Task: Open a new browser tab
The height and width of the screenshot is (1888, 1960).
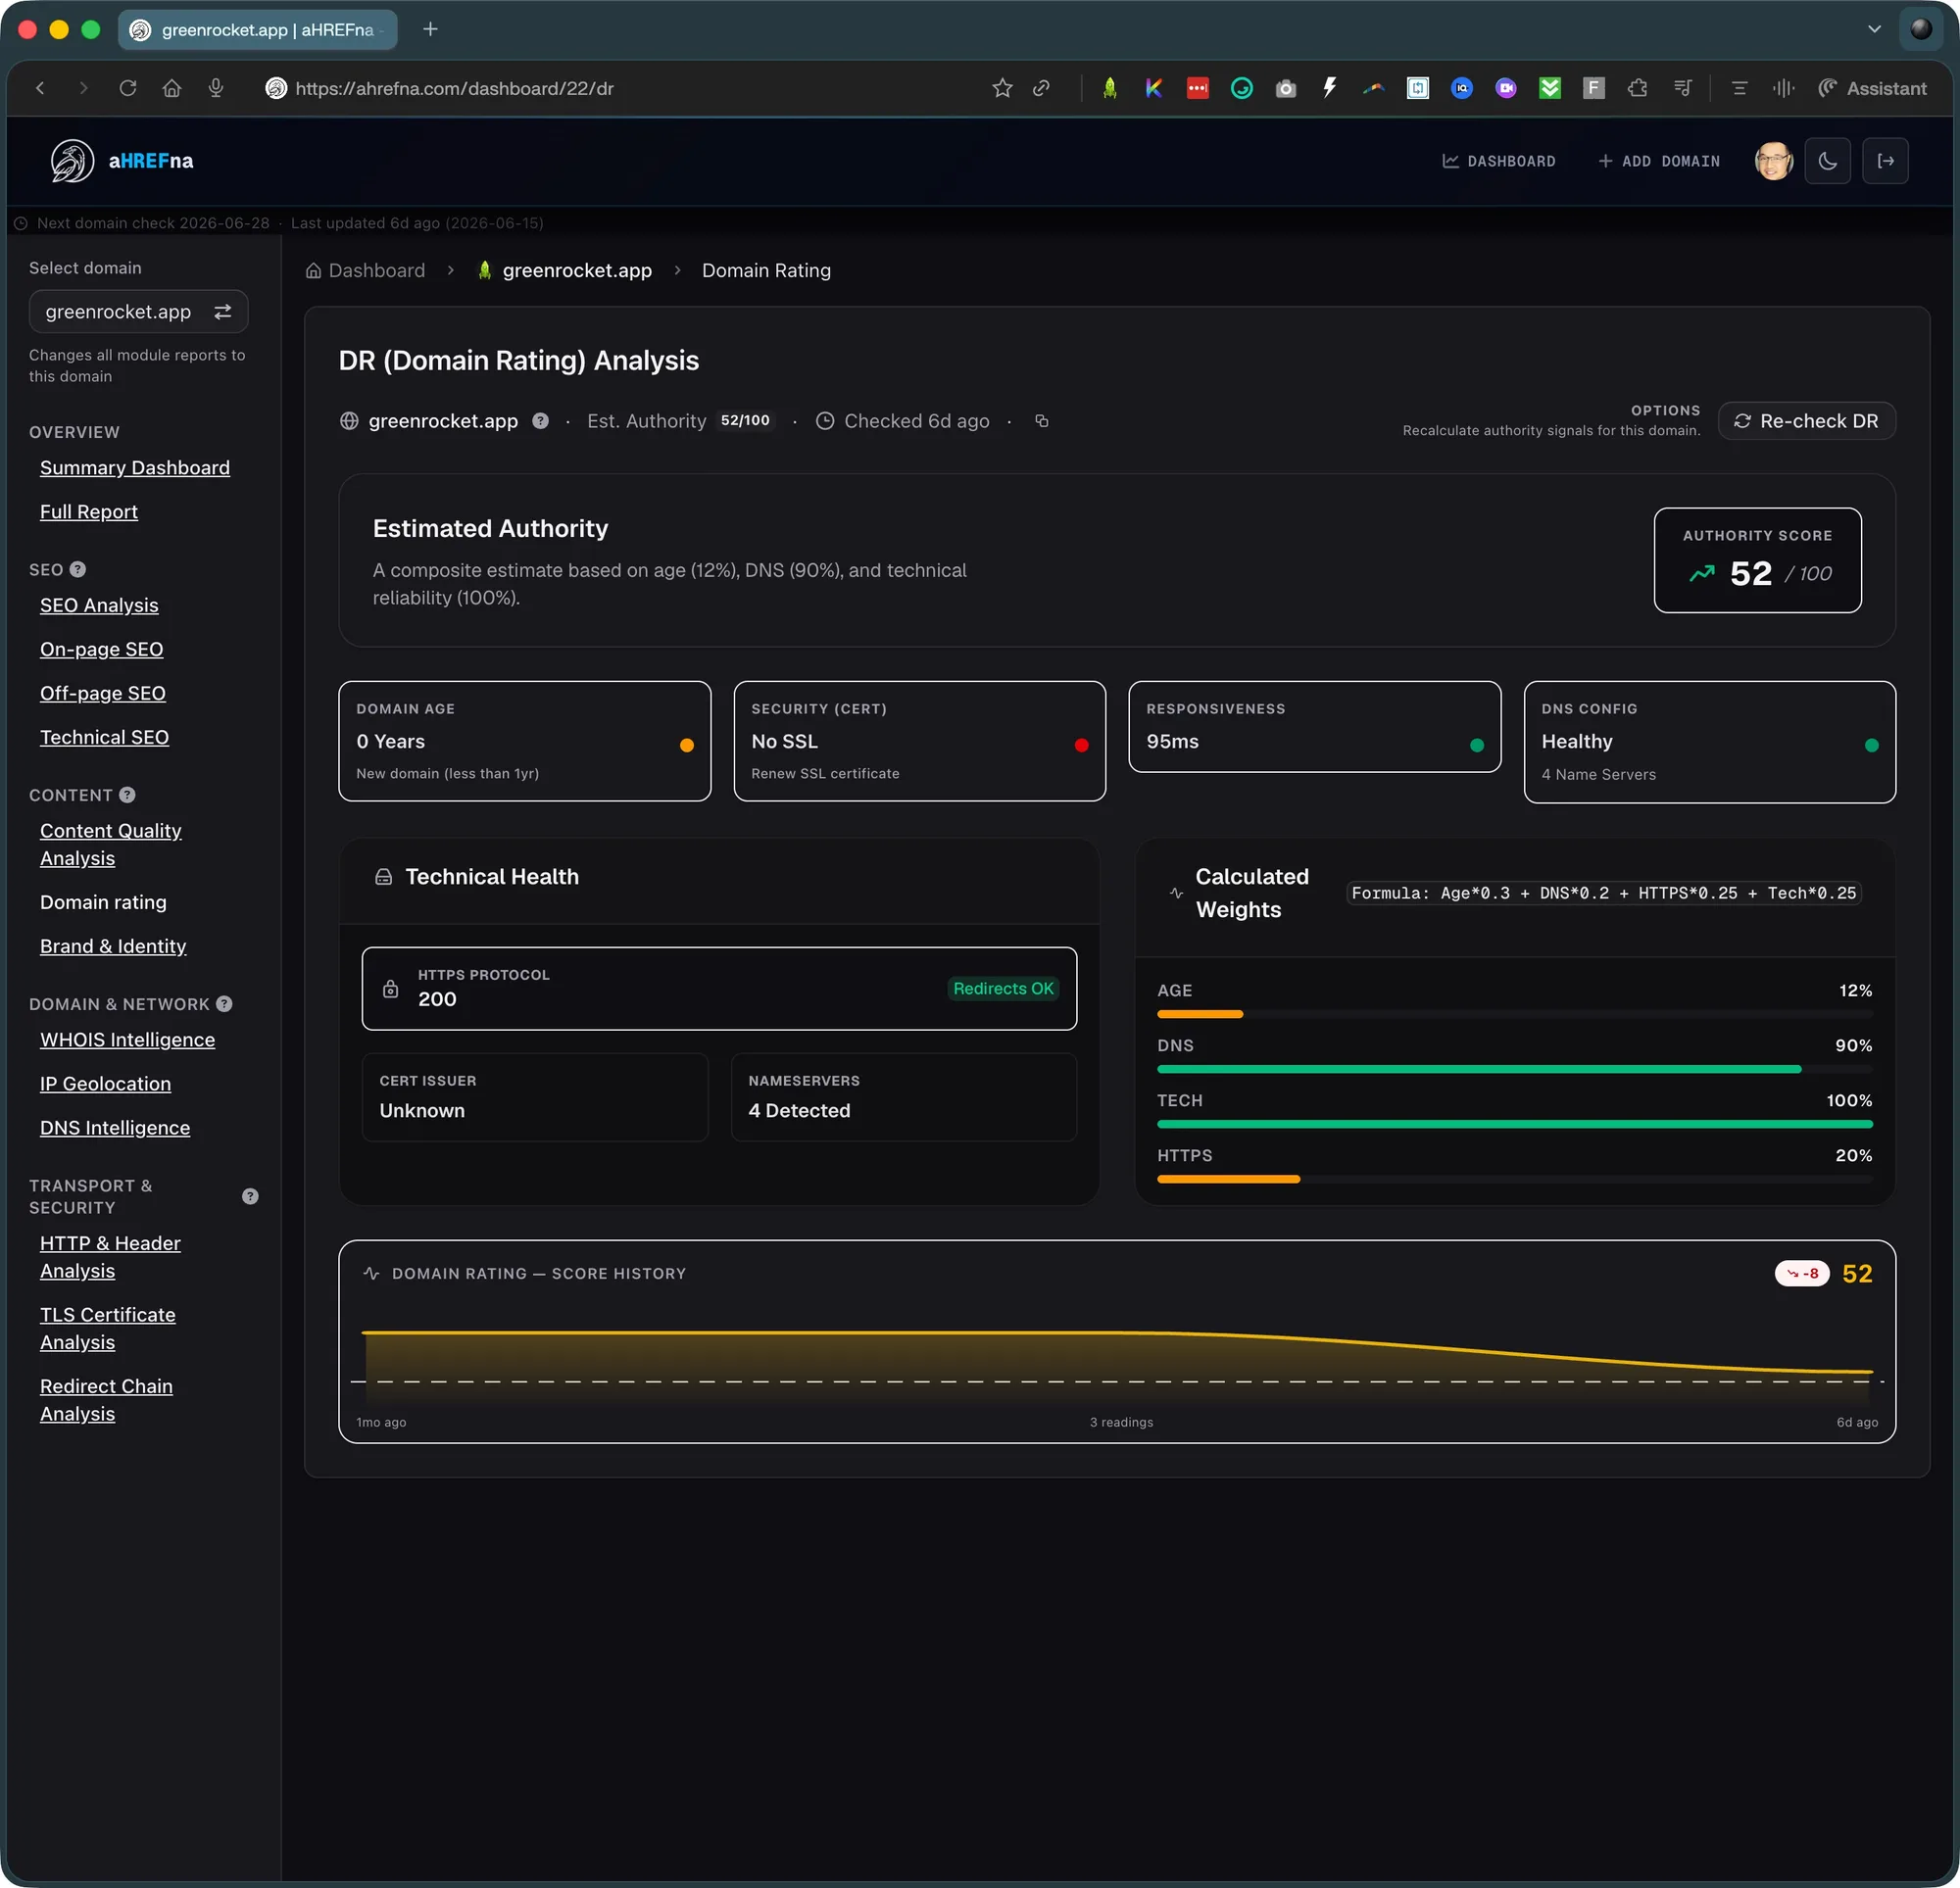Action: [430, 29]
